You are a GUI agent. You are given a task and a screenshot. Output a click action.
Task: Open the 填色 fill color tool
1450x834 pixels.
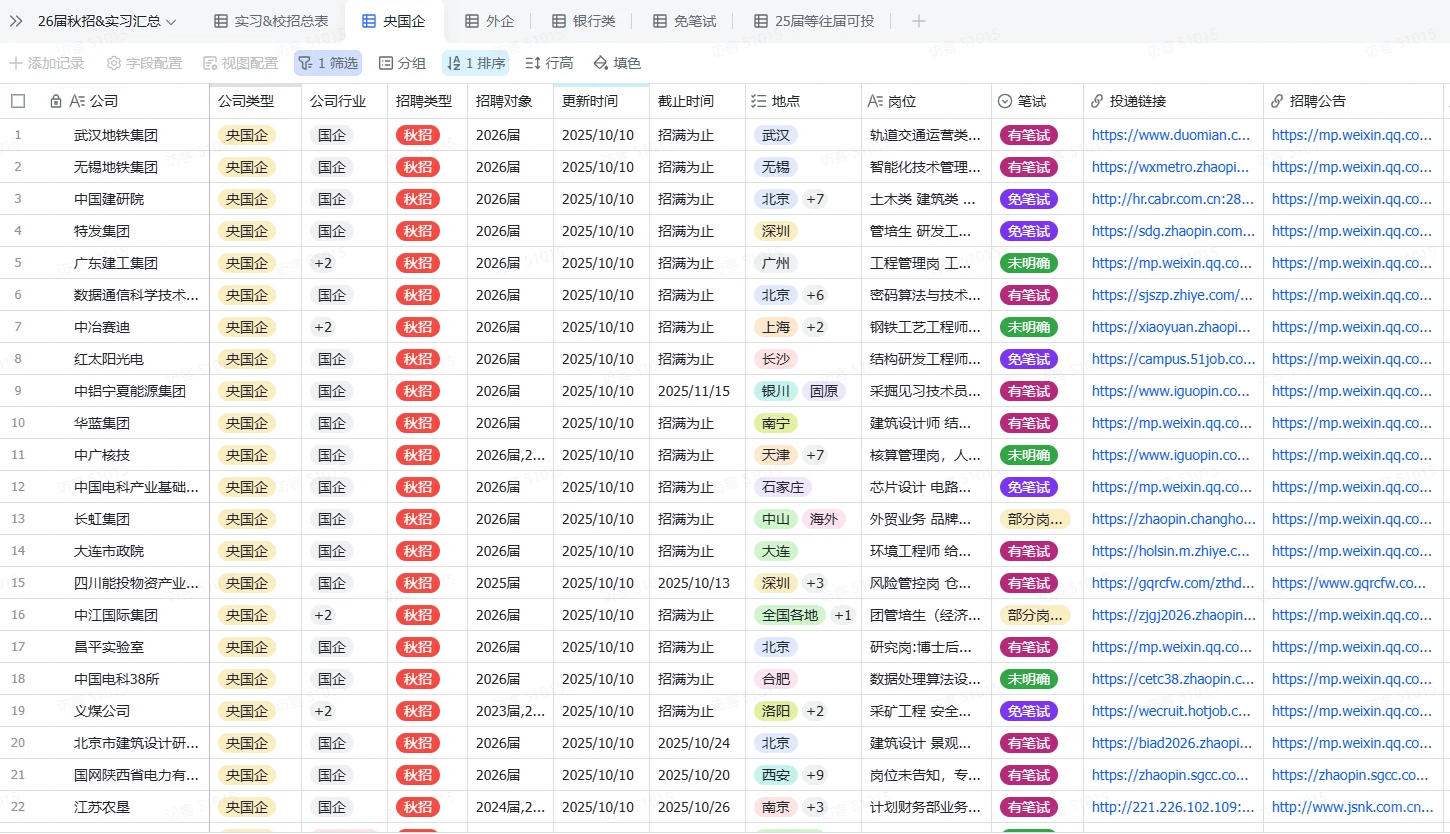point(617,63)
